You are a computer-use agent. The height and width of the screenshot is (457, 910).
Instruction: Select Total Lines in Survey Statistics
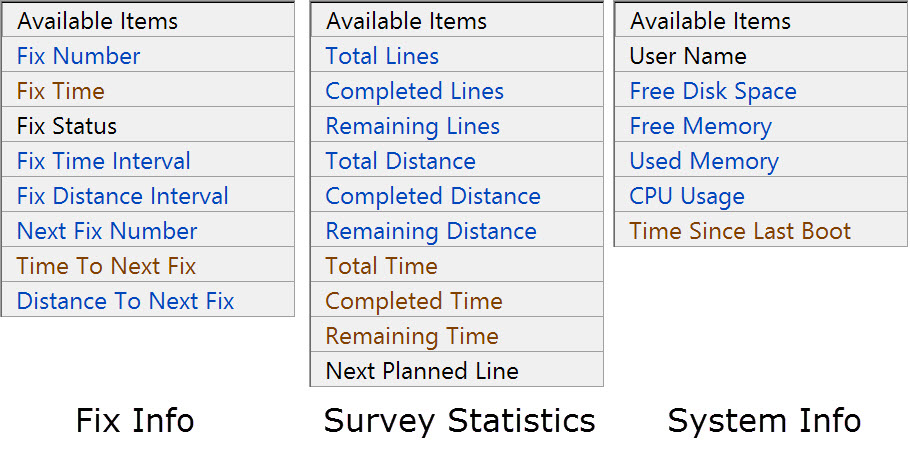pyautogui.click(x=382, y=56)
